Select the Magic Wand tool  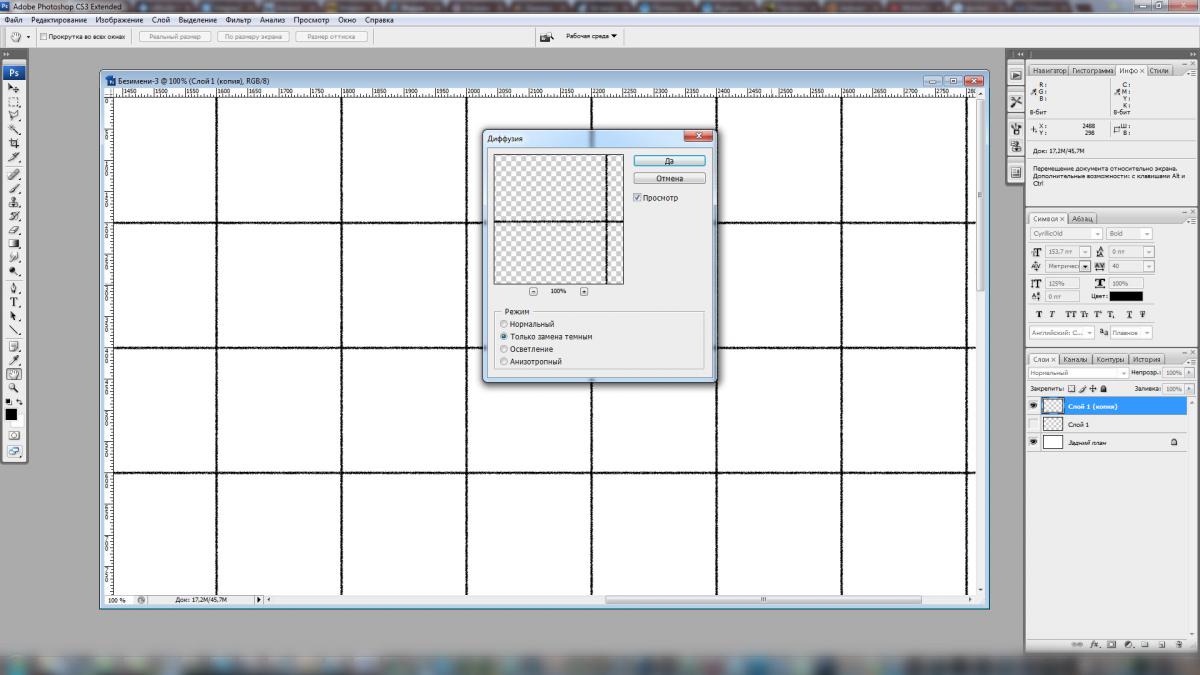(14, 130)
